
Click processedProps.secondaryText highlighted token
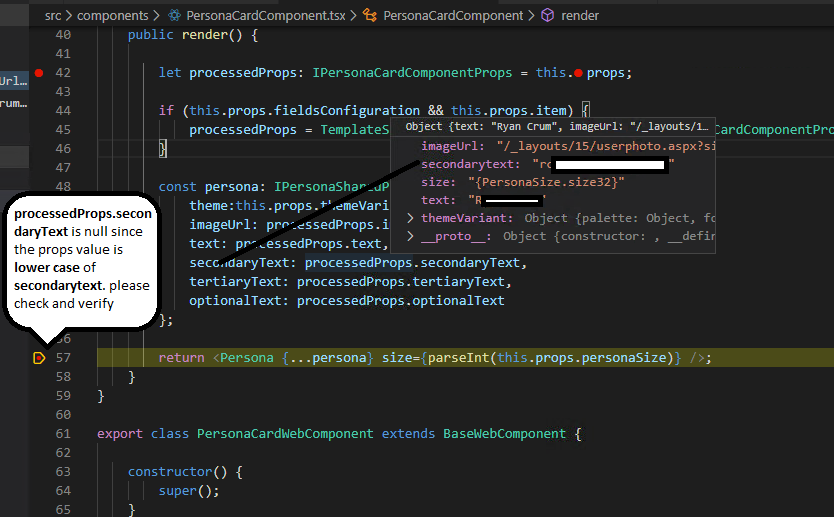tap(412, 263)
